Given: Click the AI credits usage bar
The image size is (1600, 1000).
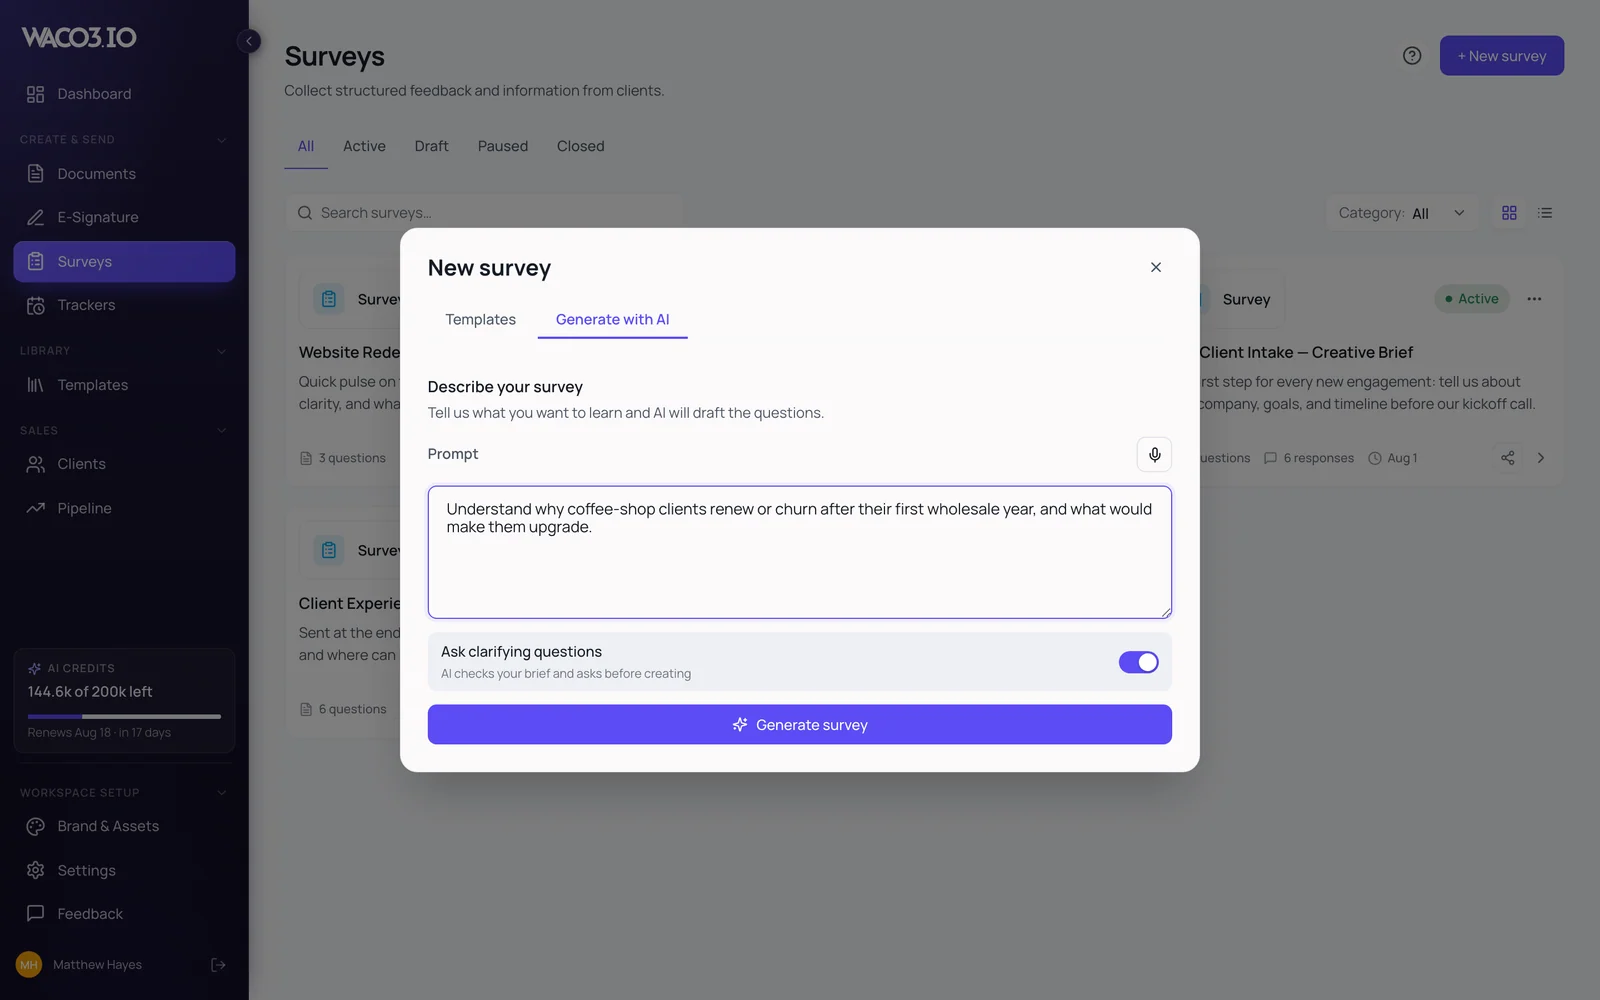Looking at the screenshot, I should tap(124, 716).
